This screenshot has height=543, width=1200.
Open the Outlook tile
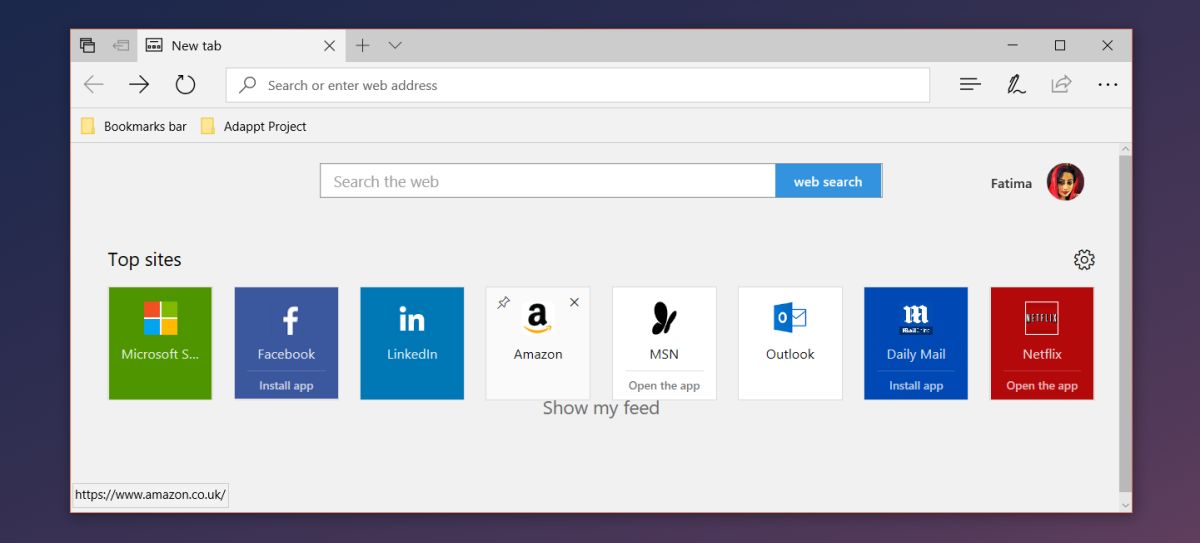click(790, 343)
